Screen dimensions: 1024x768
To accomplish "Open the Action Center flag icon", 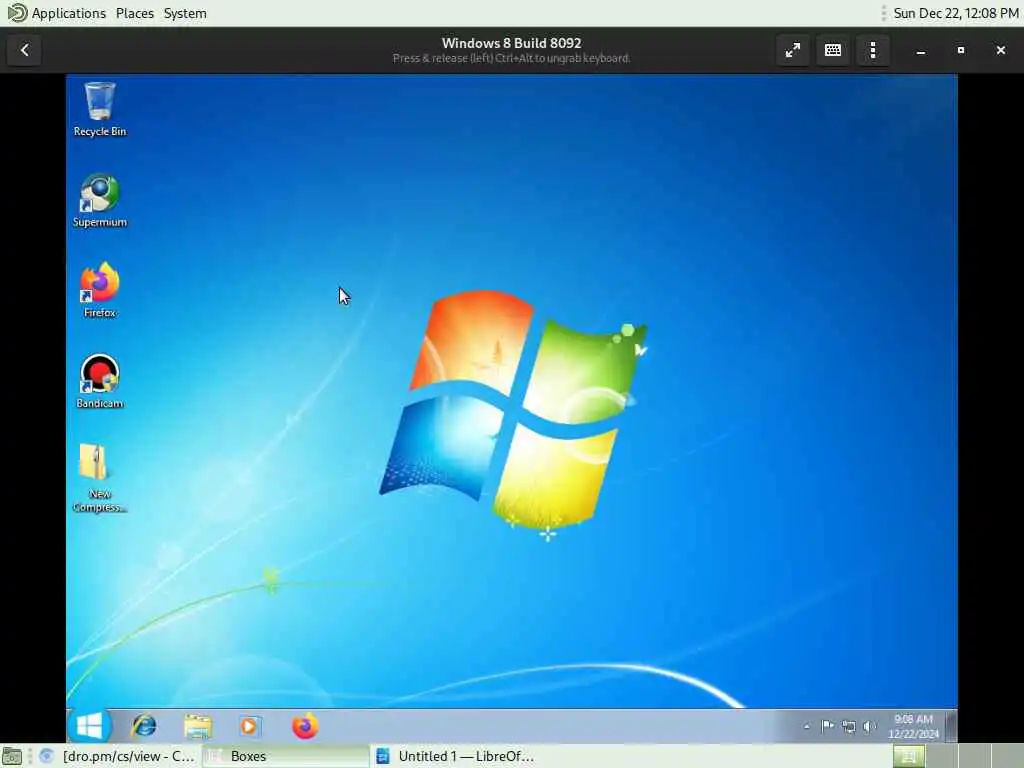I will coord(827,726).
